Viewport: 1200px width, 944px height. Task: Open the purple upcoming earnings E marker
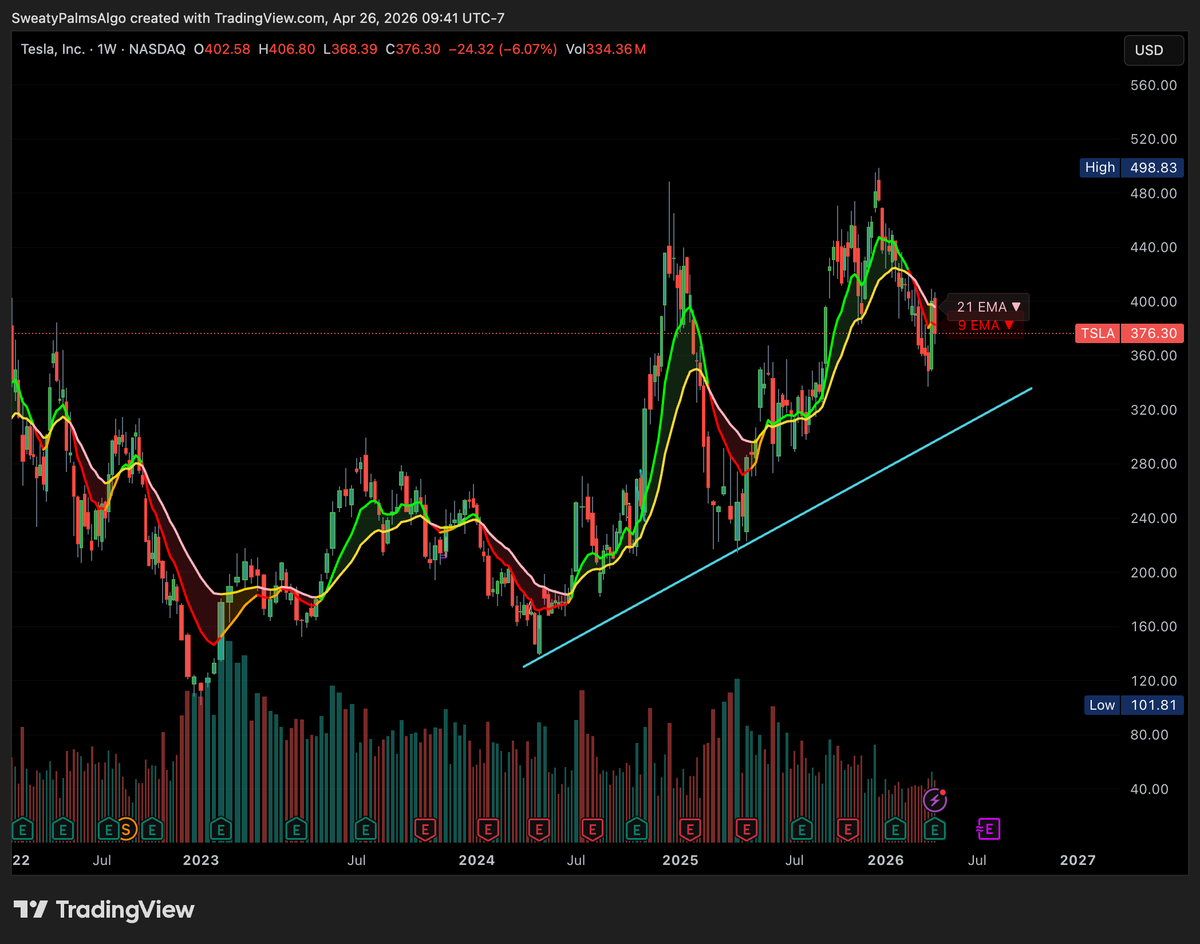pos(988,829)
